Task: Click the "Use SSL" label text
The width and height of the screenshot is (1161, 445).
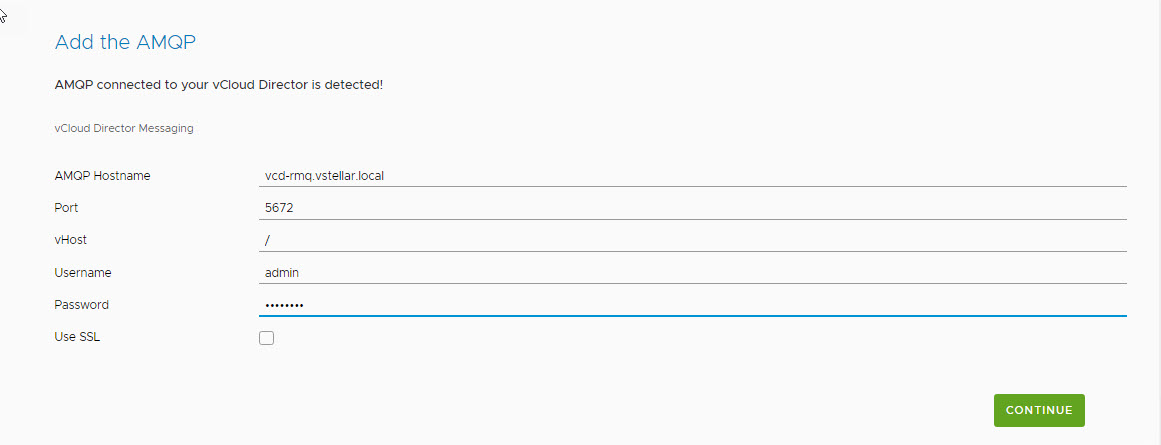Action: pos(77,337)
